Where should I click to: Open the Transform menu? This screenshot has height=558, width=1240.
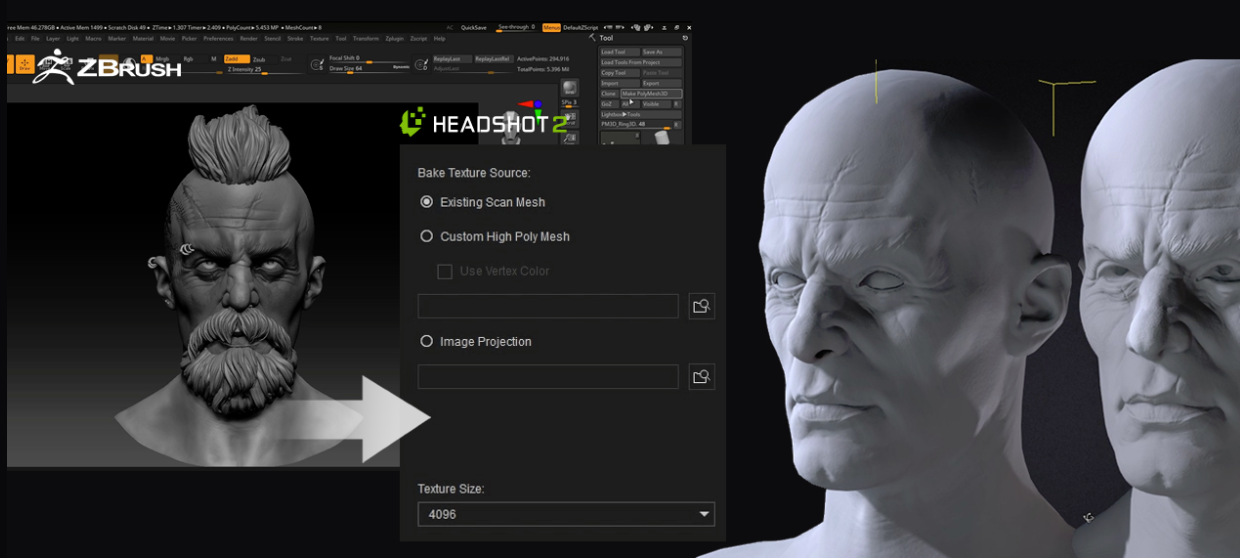click(x=366, y=39)
